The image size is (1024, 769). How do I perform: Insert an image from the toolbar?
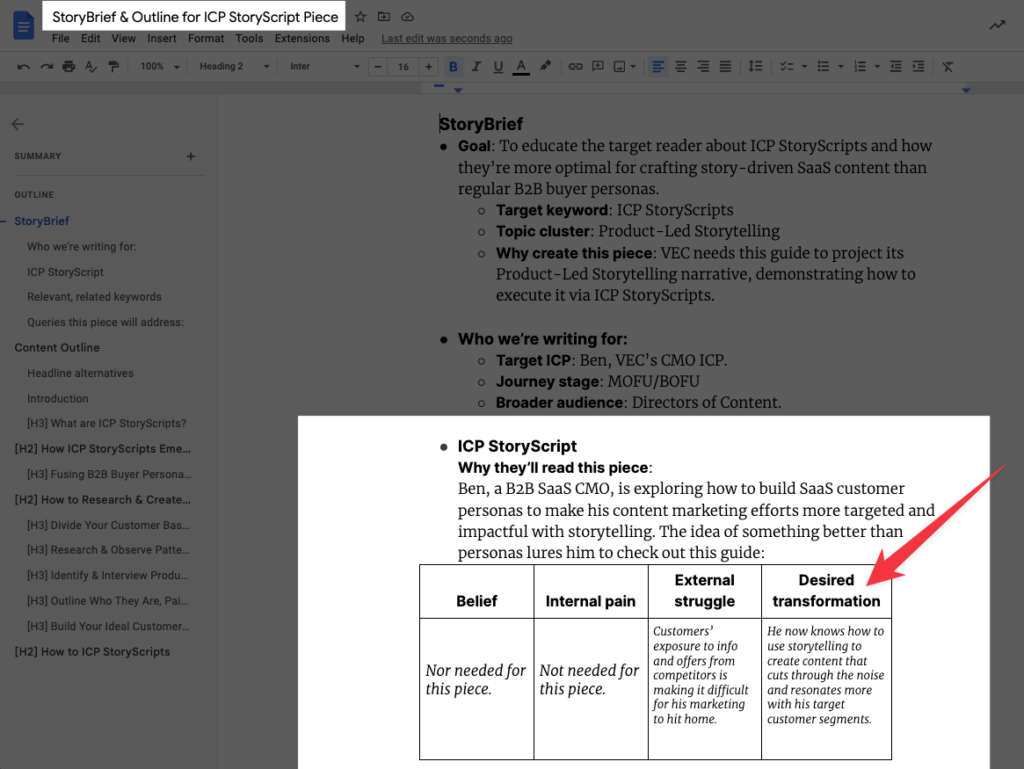coord(619,67)
